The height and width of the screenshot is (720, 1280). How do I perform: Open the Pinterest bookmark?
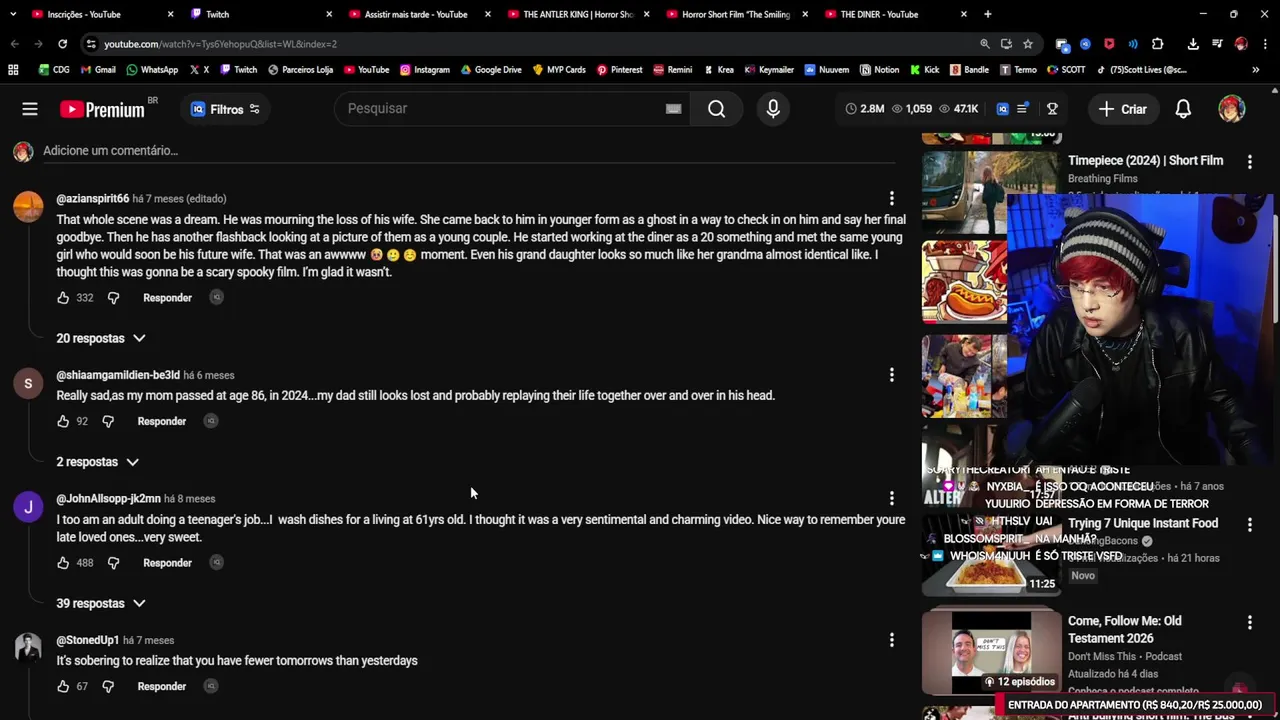619,70
